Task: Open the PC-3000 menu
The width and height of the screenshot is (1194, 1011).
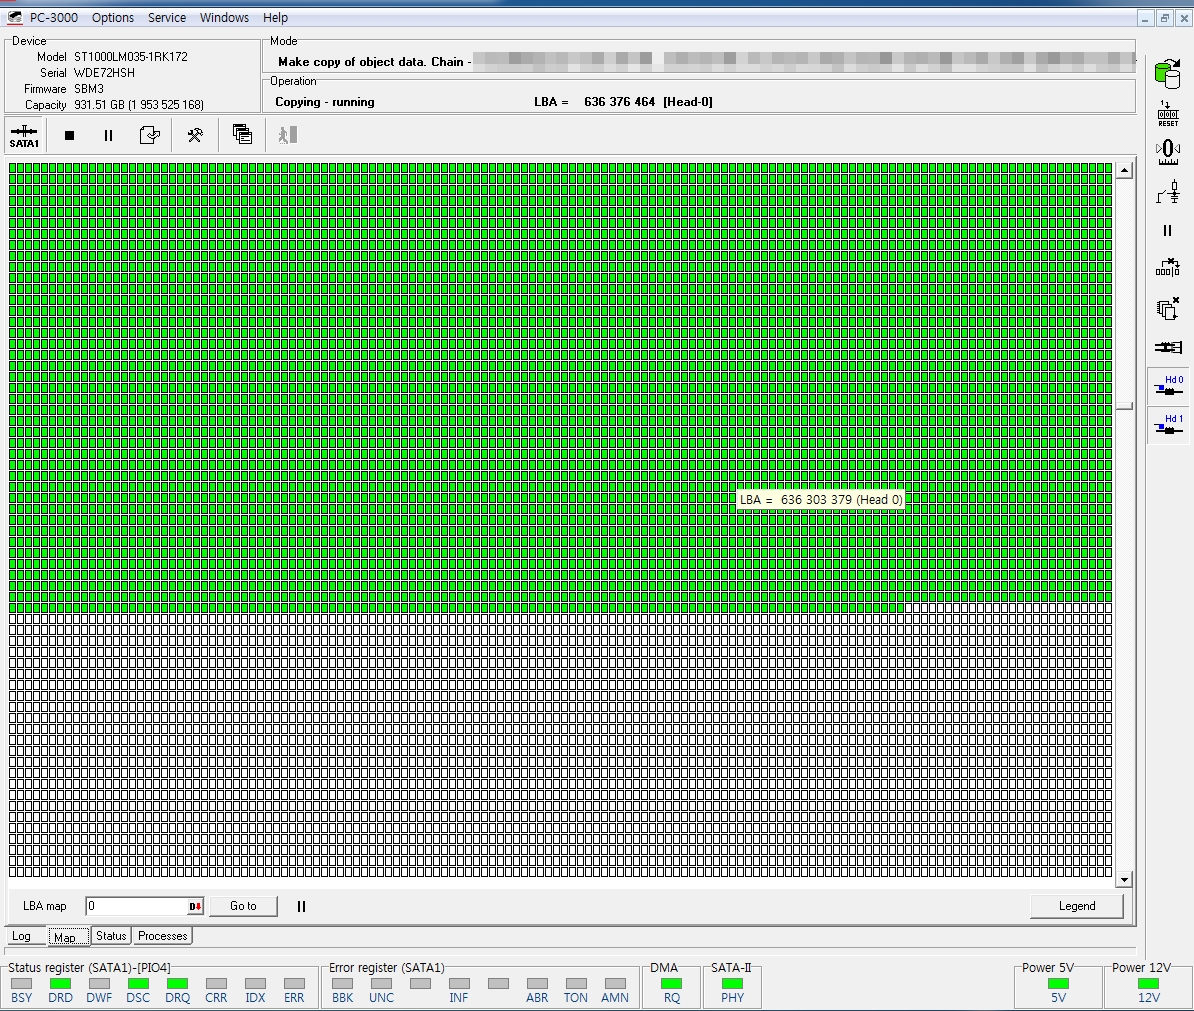Action: tap(53, 18)
